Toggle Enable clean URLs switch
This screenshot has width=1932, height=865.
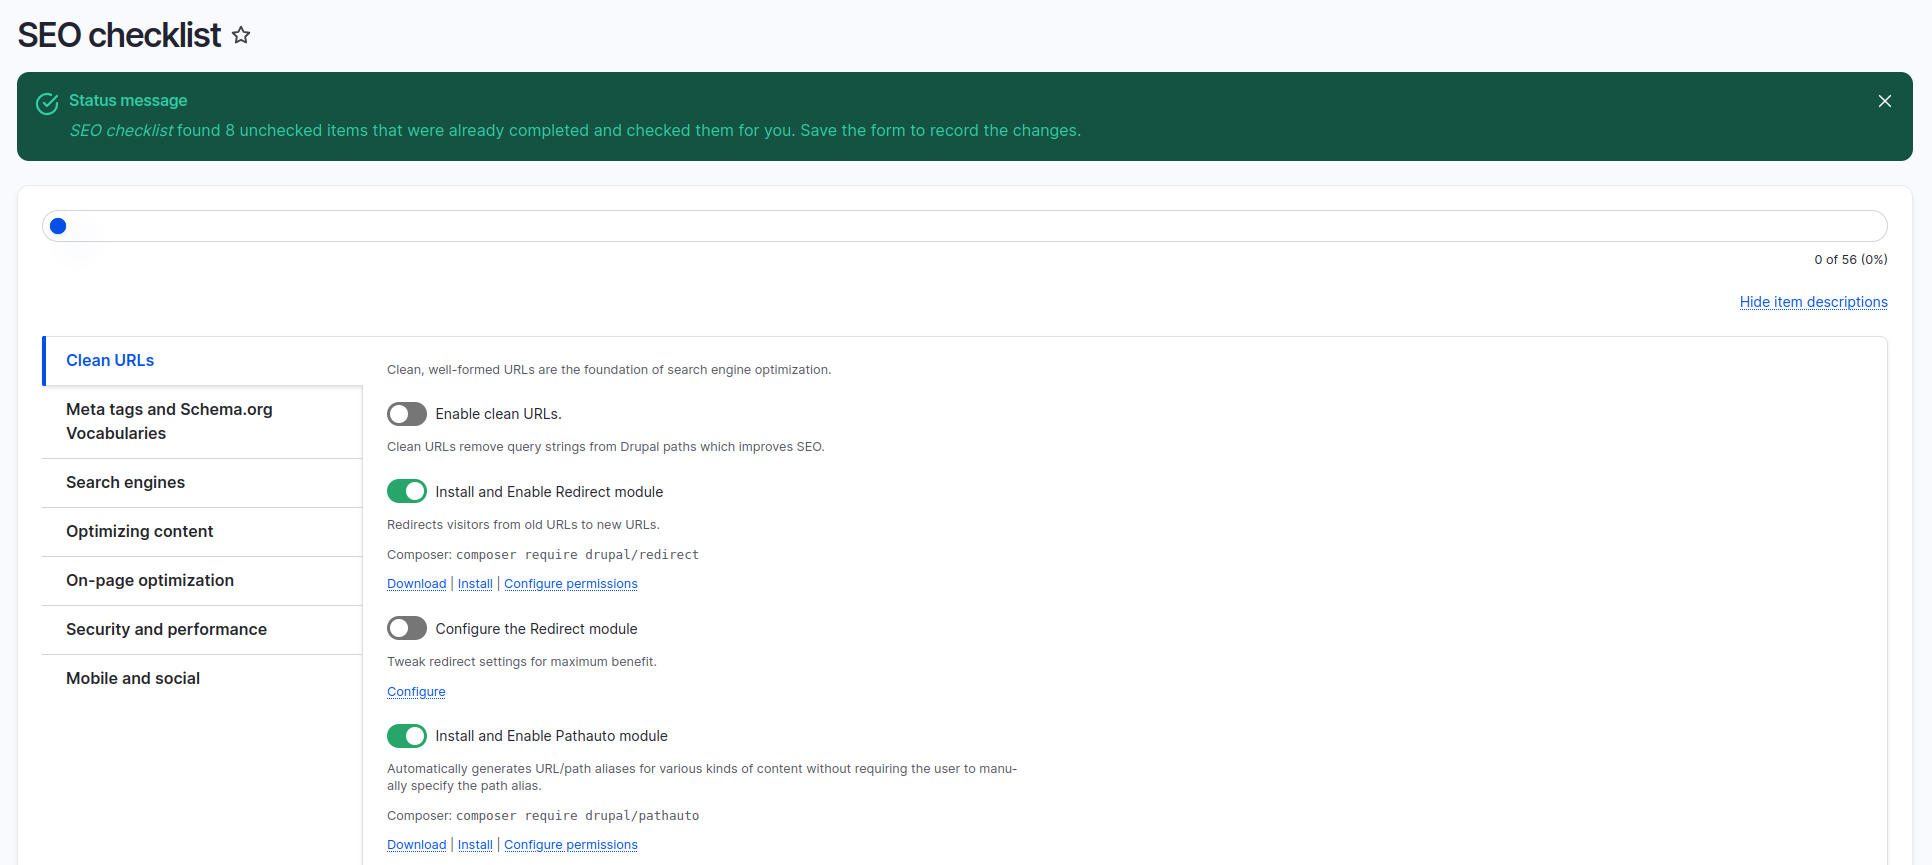tap(407, 414)
